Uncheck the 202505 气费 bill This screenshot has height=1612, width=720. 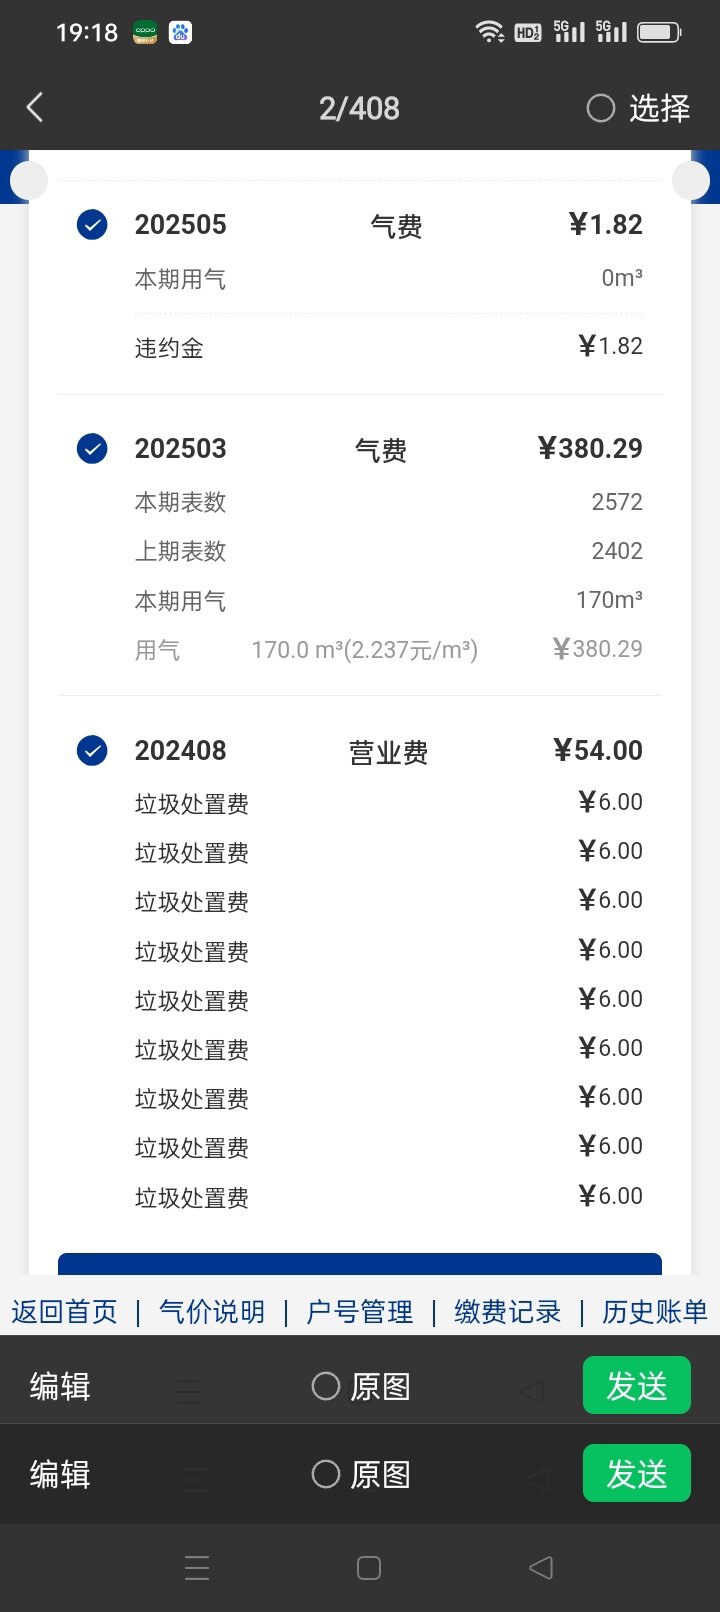coord(92,225)
